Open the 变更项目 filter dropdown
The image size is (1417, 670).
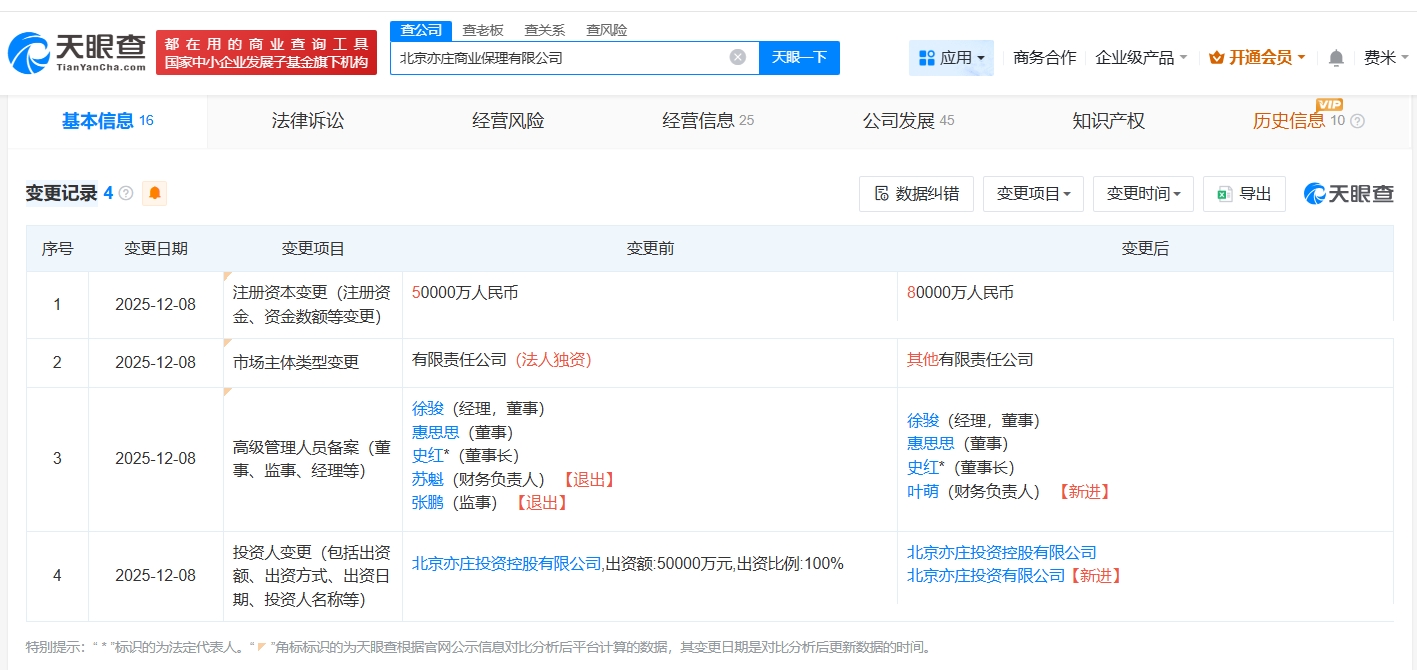pos(1033,194)
